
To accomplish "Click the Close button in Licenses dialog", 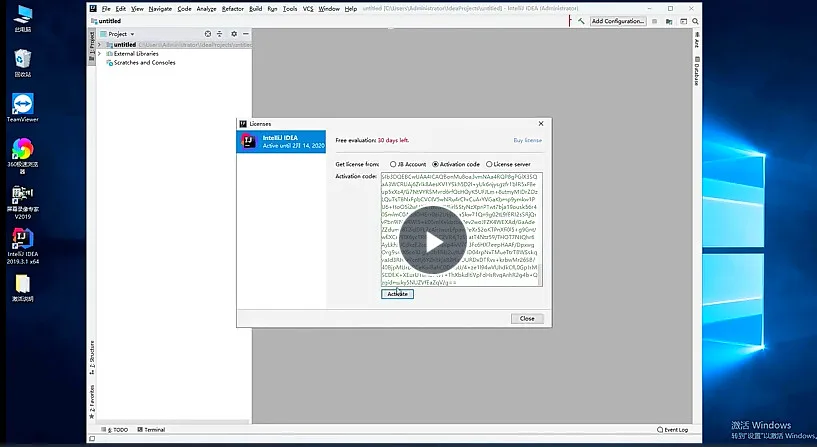I will point(527,318).
